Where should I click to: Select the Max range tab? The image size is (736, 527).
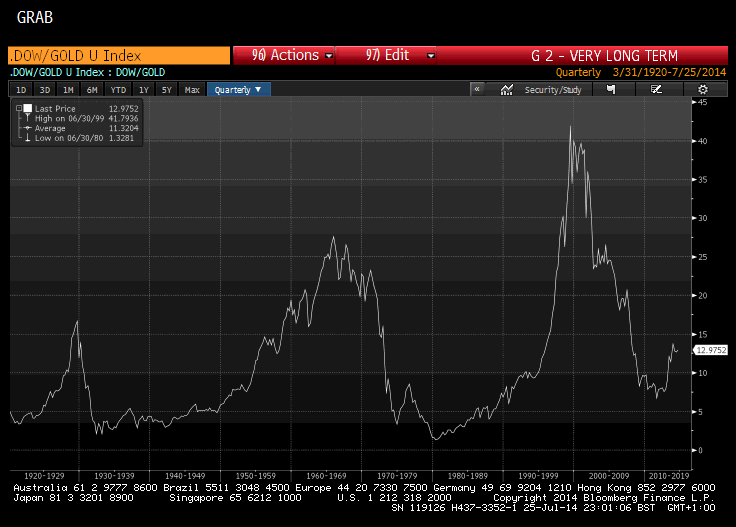tap(192, 90)
